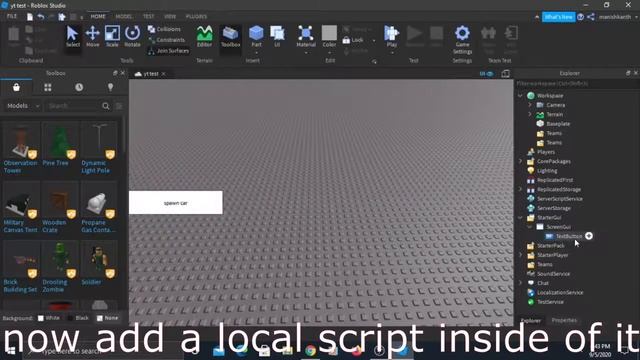The height and width of the screenshot is (360, 640).
Task: Switch to the Properties panel tab
Action: (564, 320)
